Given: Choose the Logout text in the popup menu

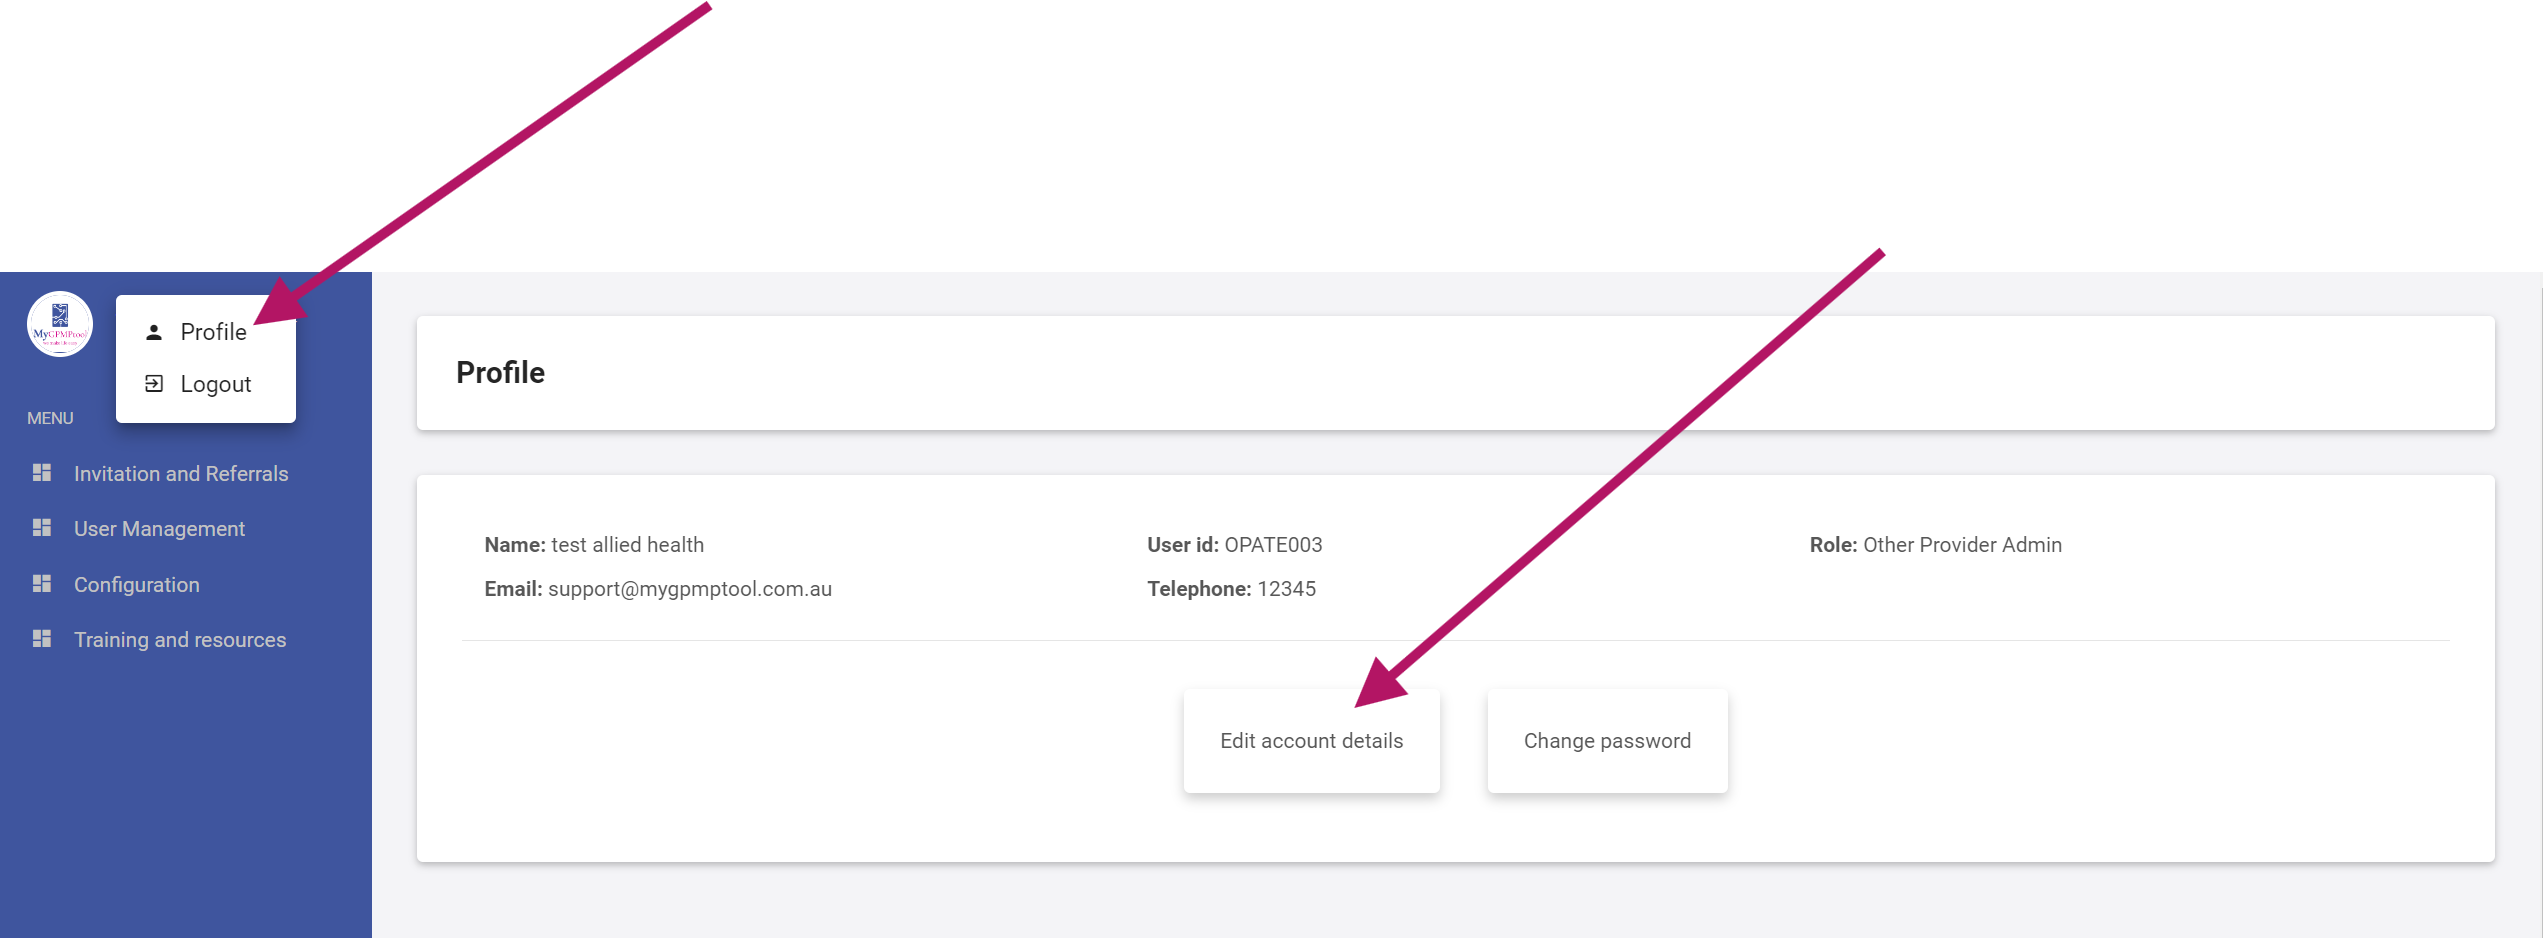Looking at the screenshot, I should click(x=215, y=384).
